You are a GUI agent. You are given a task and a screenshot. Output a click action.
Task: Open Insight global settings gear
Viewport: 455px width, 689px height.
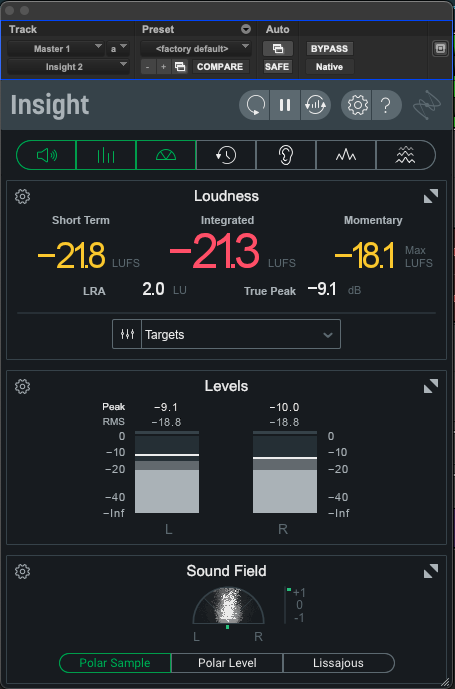(357, 105)
